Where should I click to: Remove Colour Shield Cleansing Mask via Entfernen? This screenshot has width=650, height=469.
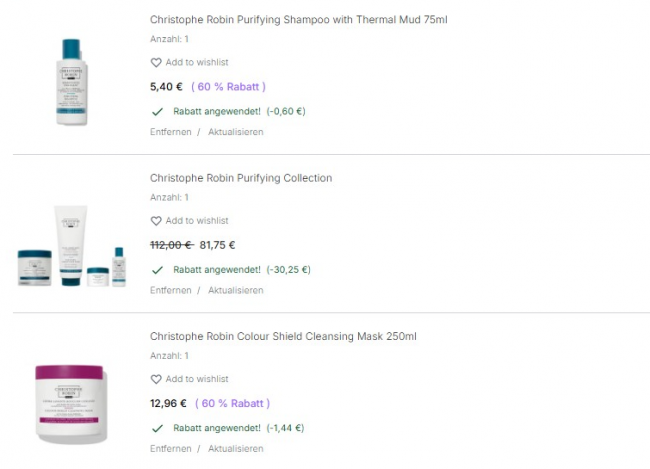pos(170,449)
